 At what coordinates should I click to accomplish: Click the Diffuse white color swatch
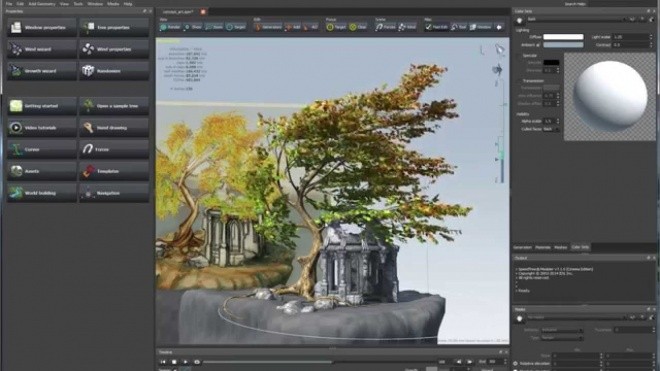pos(563,37)
